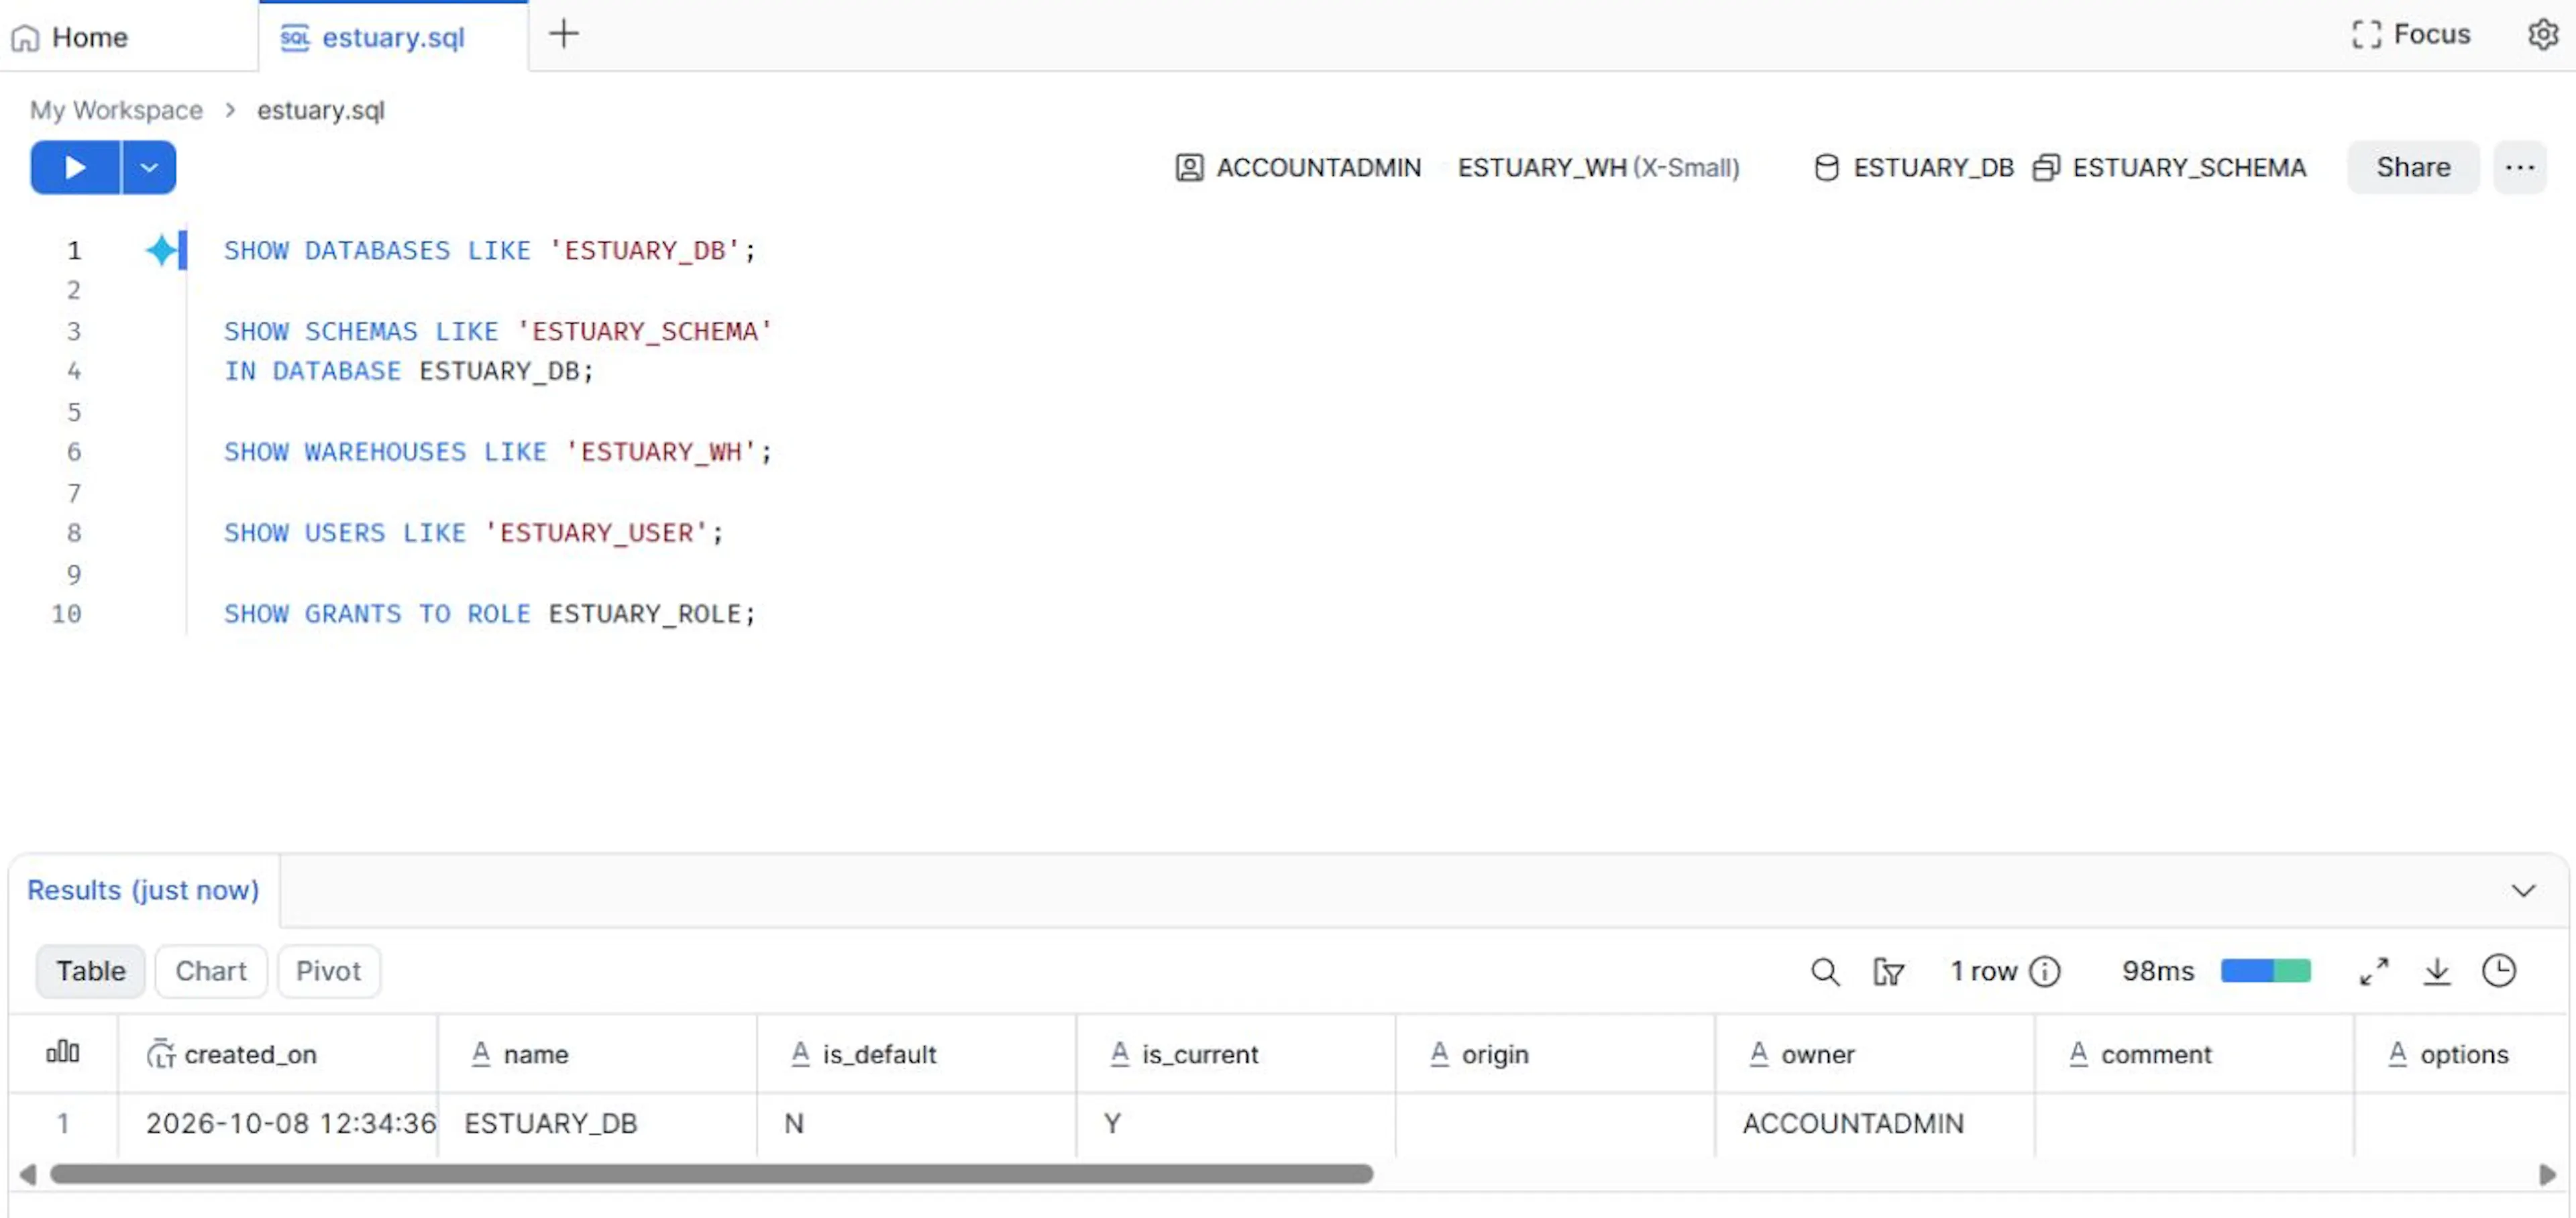
Task: Choose ESTUARY_SCHEMA schema selector
Action: tap(2169, 167)
